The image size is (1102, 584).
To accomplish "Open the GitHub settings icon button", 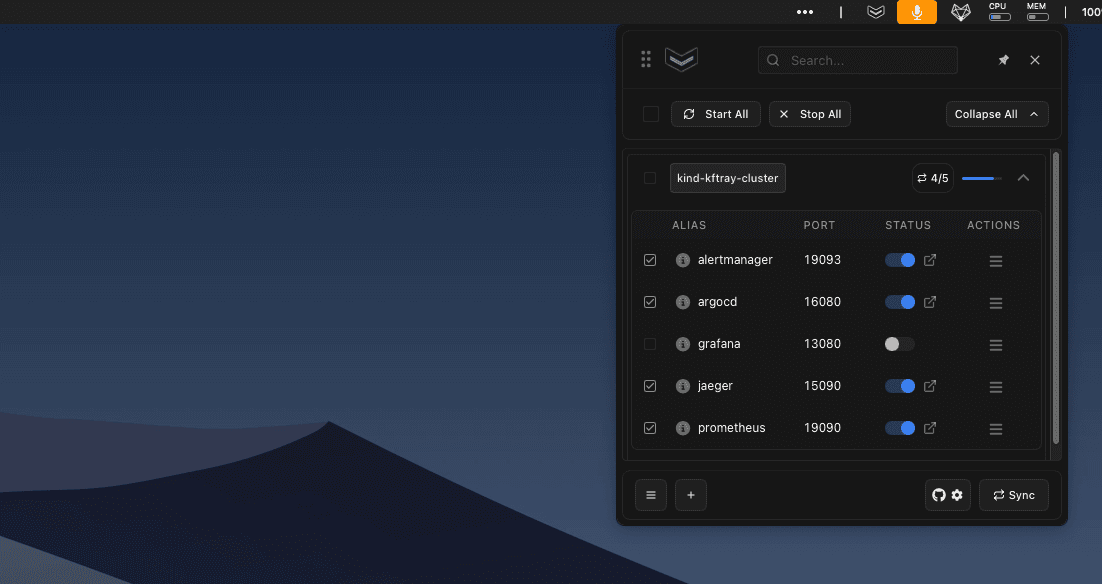I will click(947, 495).
